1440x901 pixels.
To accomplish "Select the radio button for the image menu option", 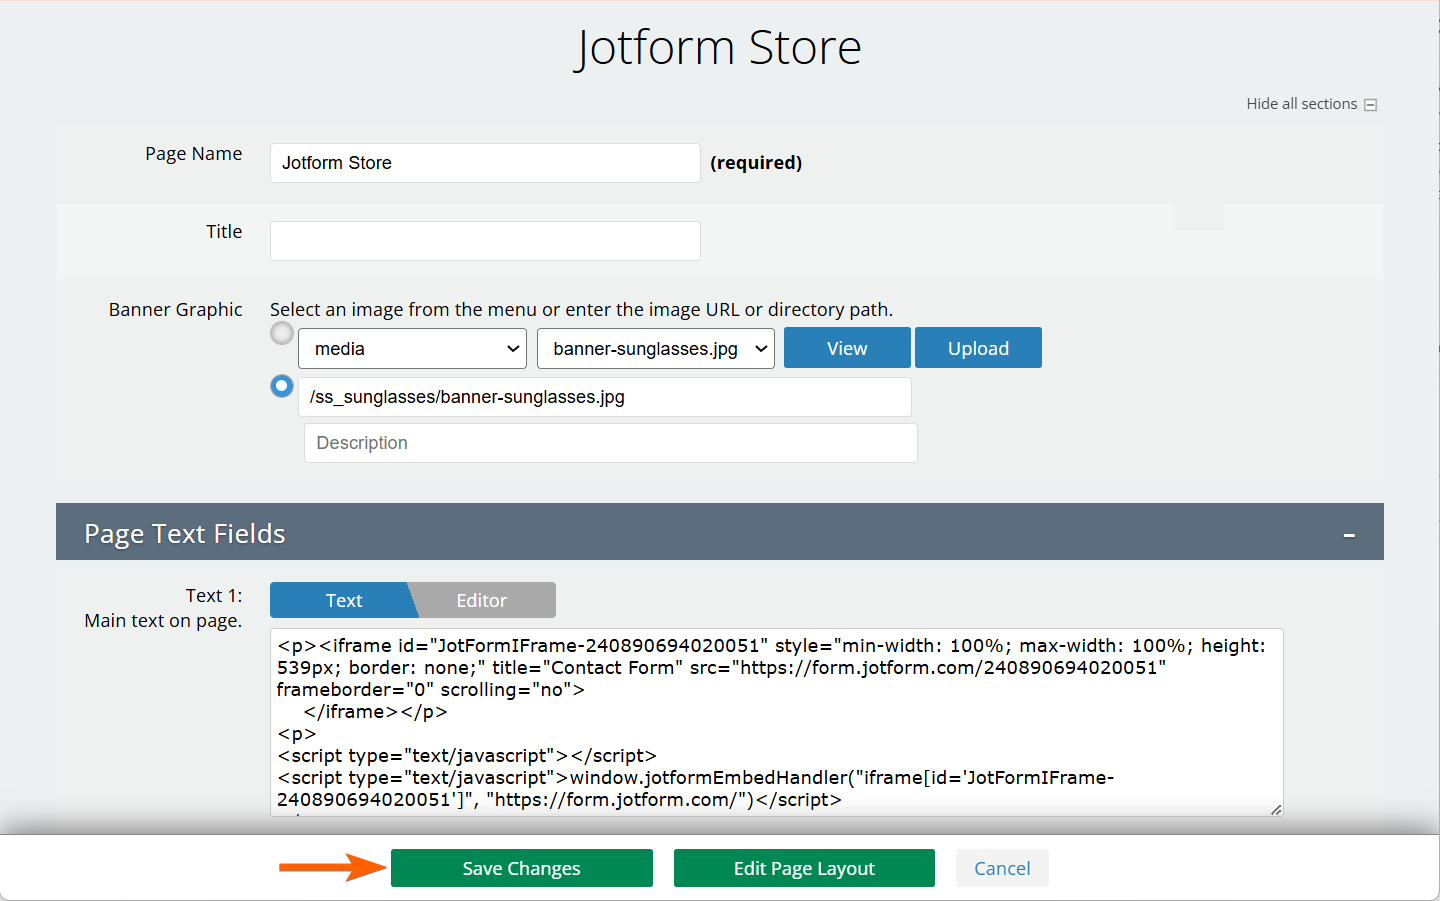I will point(282,334).
